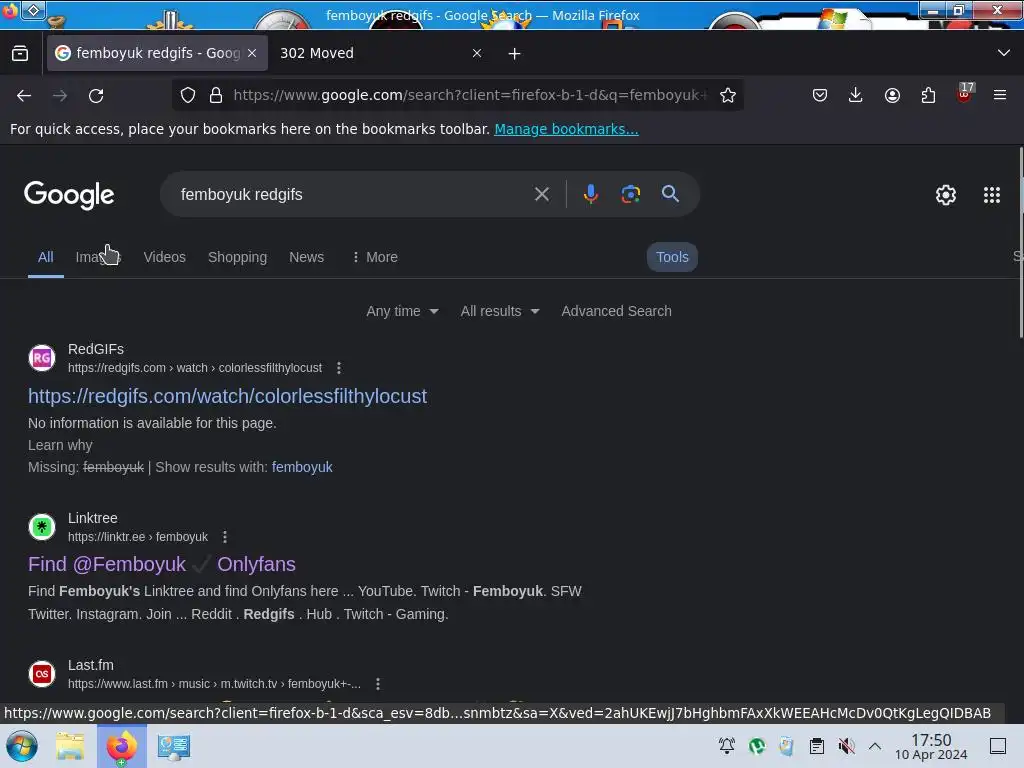
Task: Open the Extensions puzzle icon
Action: pos(928,95)
